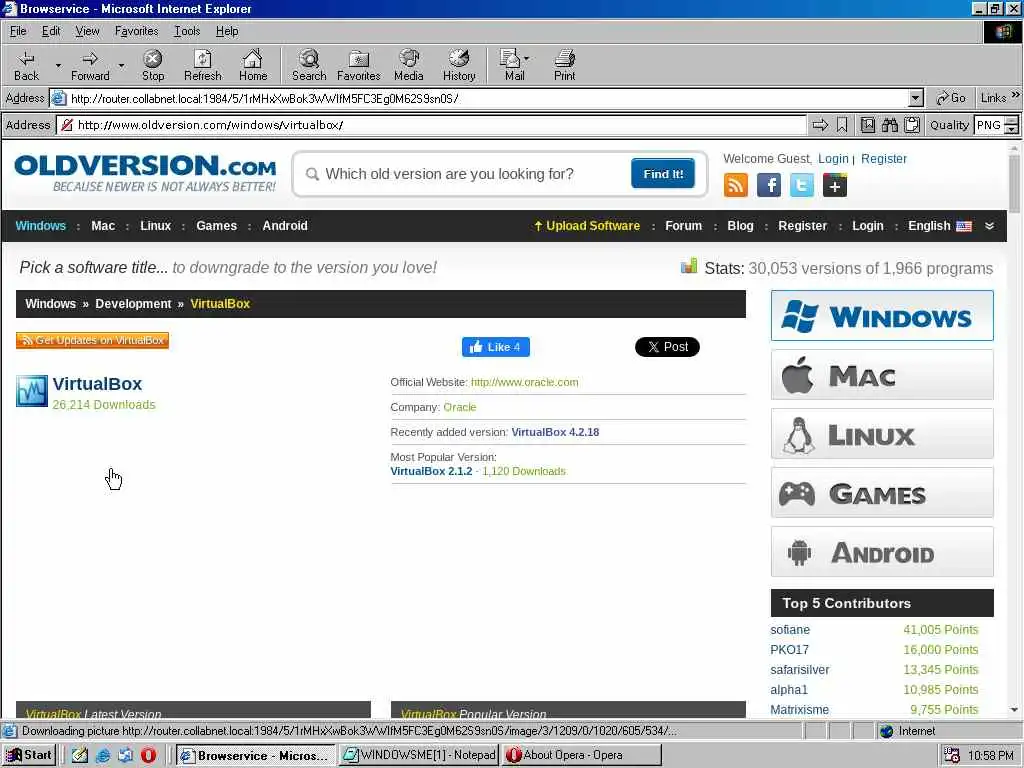Open the Search pane icon
This screenshot has width=1024, height=768.
tap(309, 59)
